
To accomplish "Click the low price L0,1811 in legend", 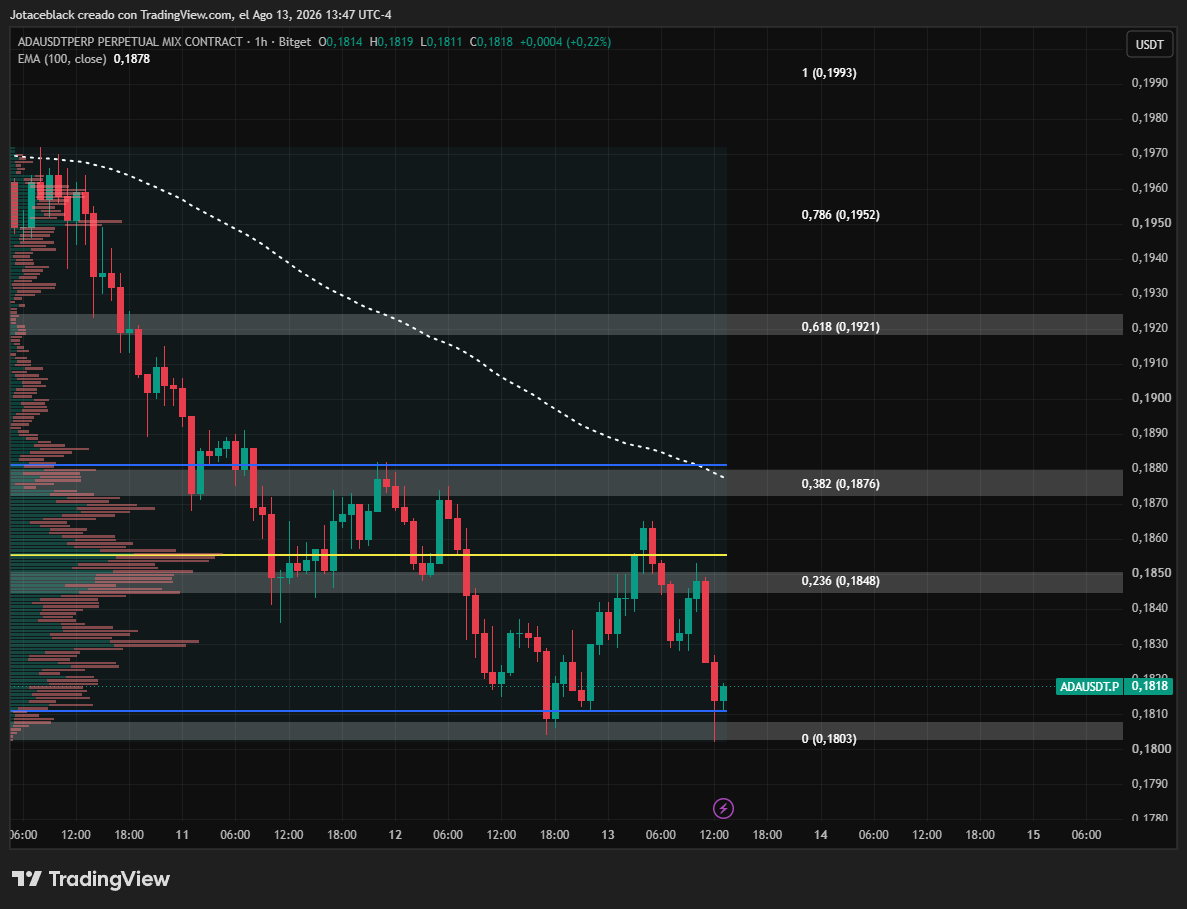I will tap(441, 42).
